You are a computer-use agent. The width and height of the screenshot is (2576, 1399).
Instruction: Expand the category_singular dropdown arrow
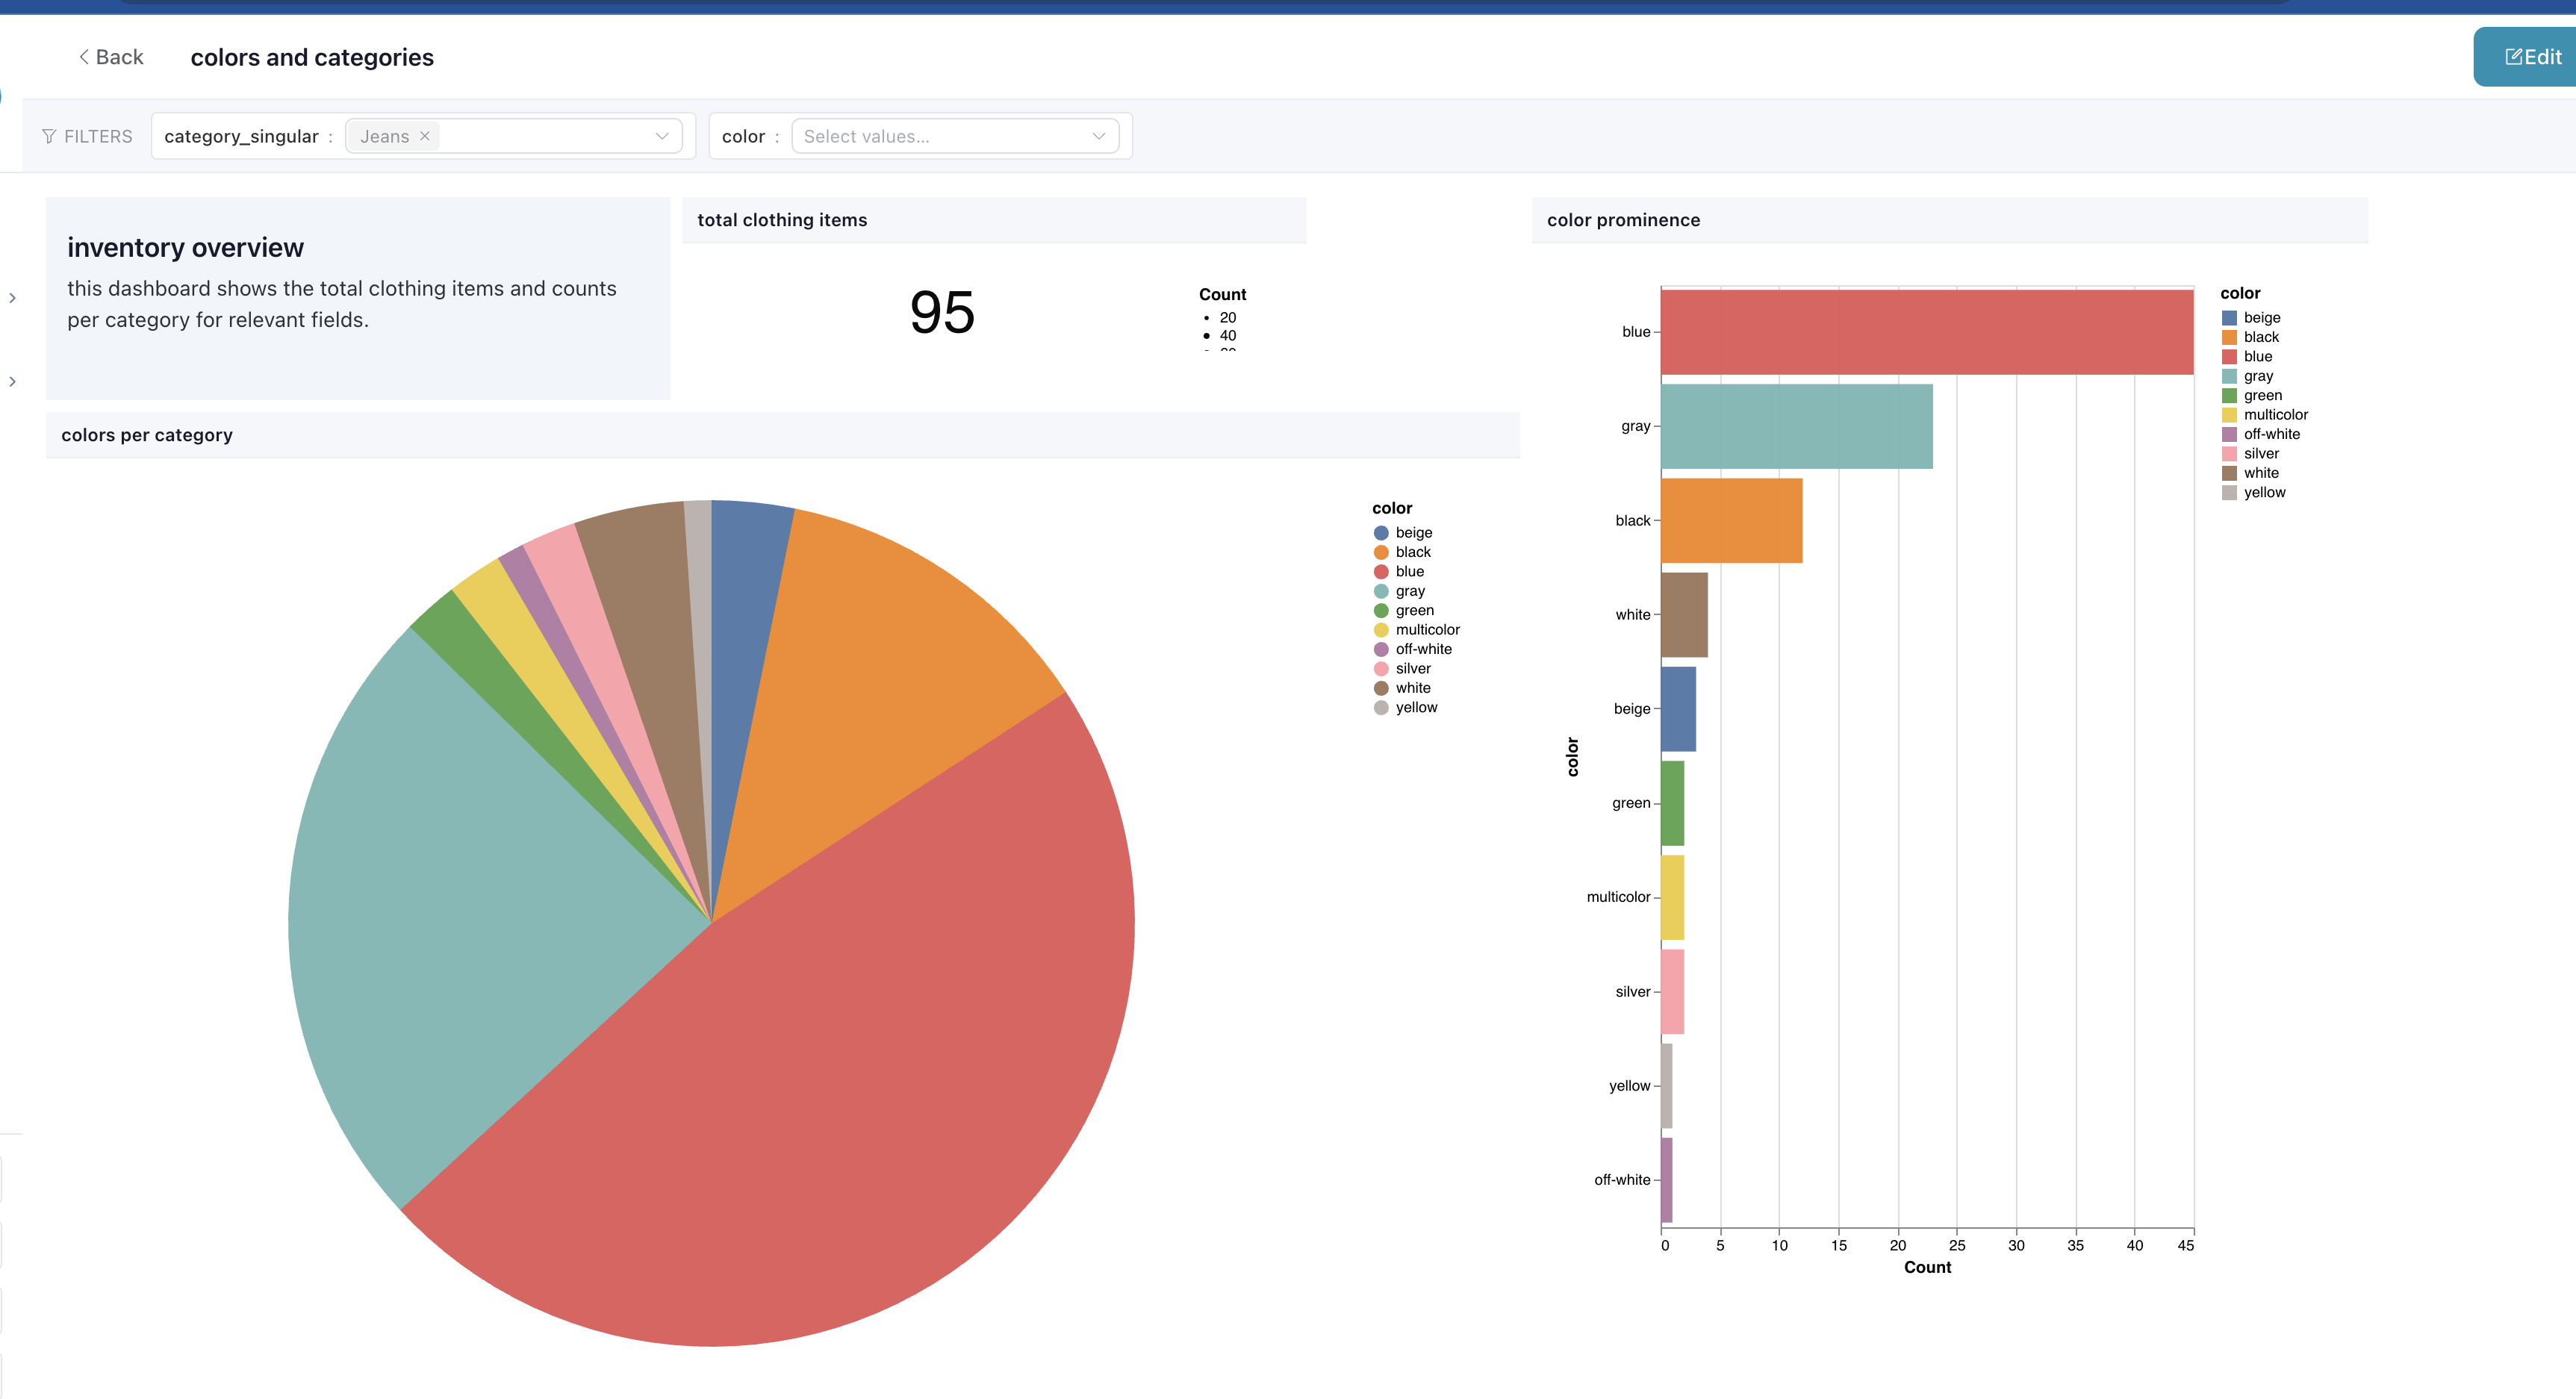click(662, 136)
